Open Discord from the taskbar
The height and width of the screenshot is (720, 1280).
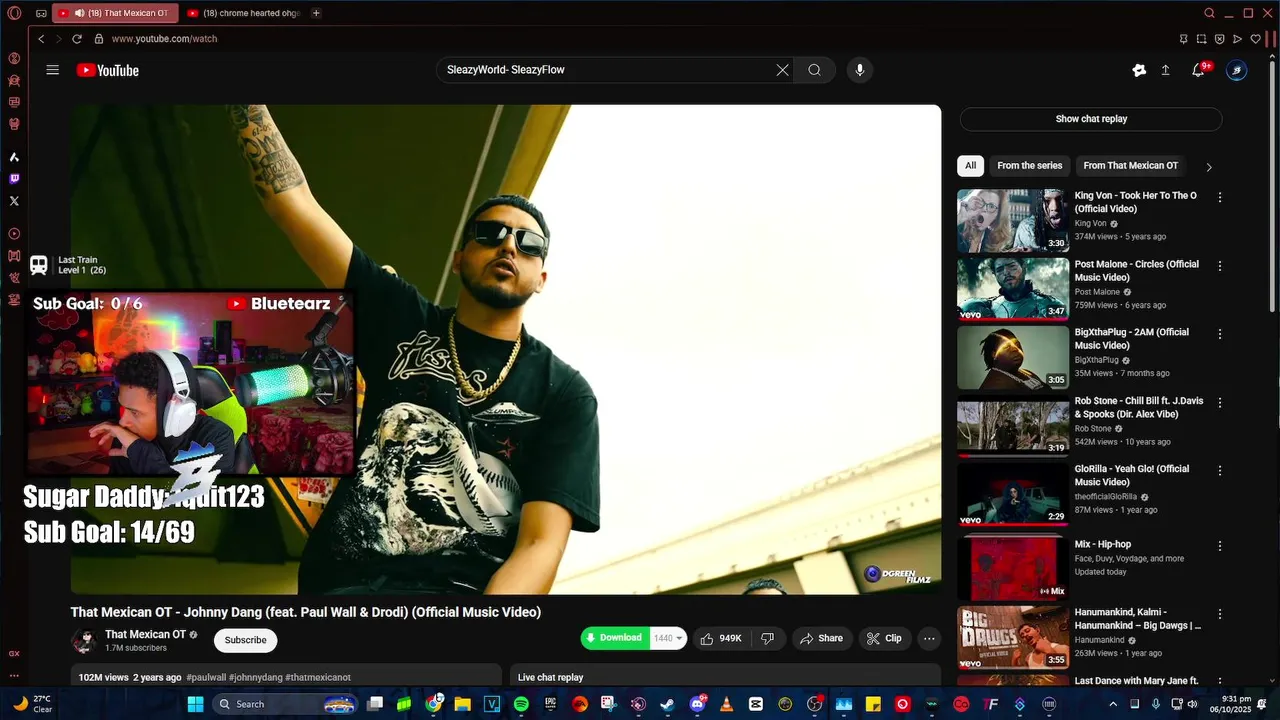[x=697, y=704]
